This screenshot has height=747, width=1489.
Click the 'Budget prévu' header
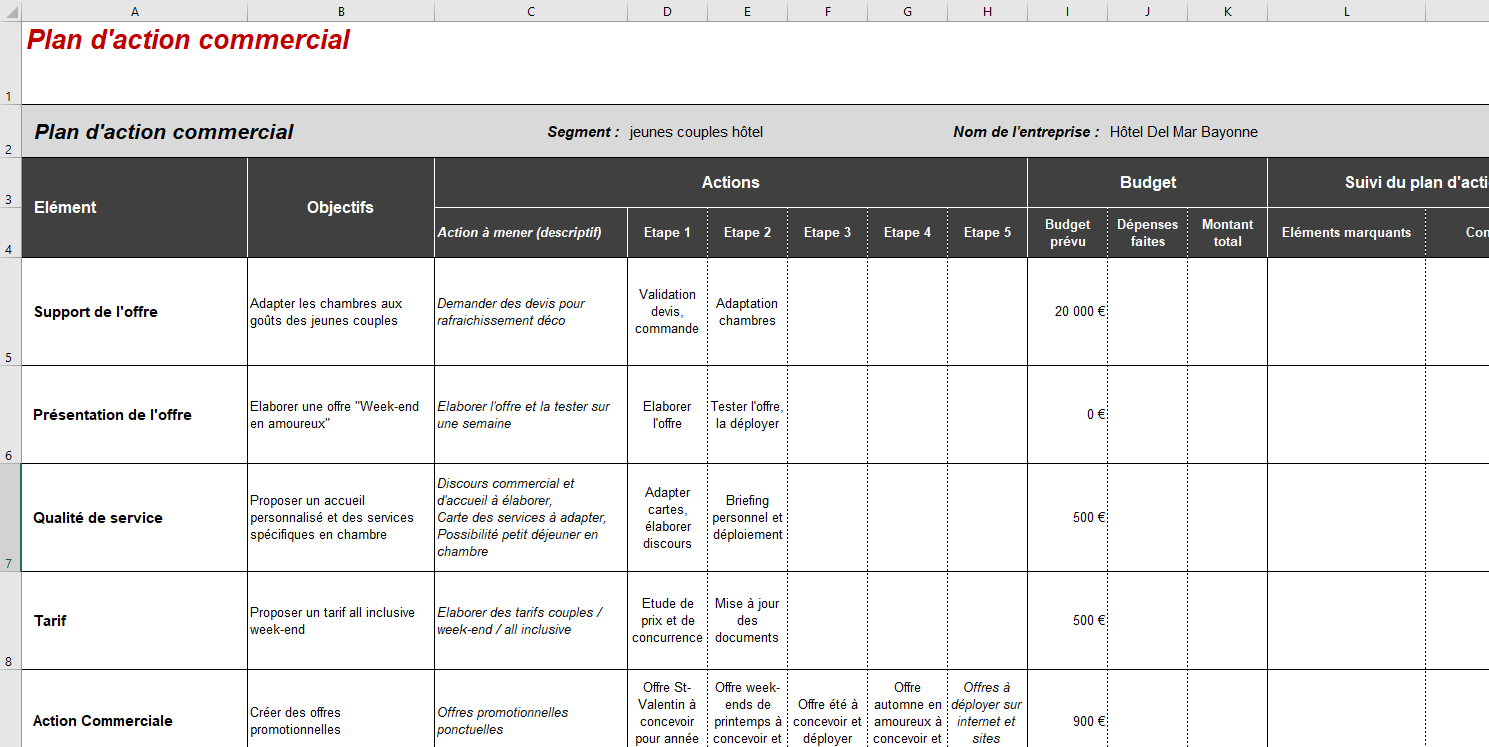point(1067,232)
